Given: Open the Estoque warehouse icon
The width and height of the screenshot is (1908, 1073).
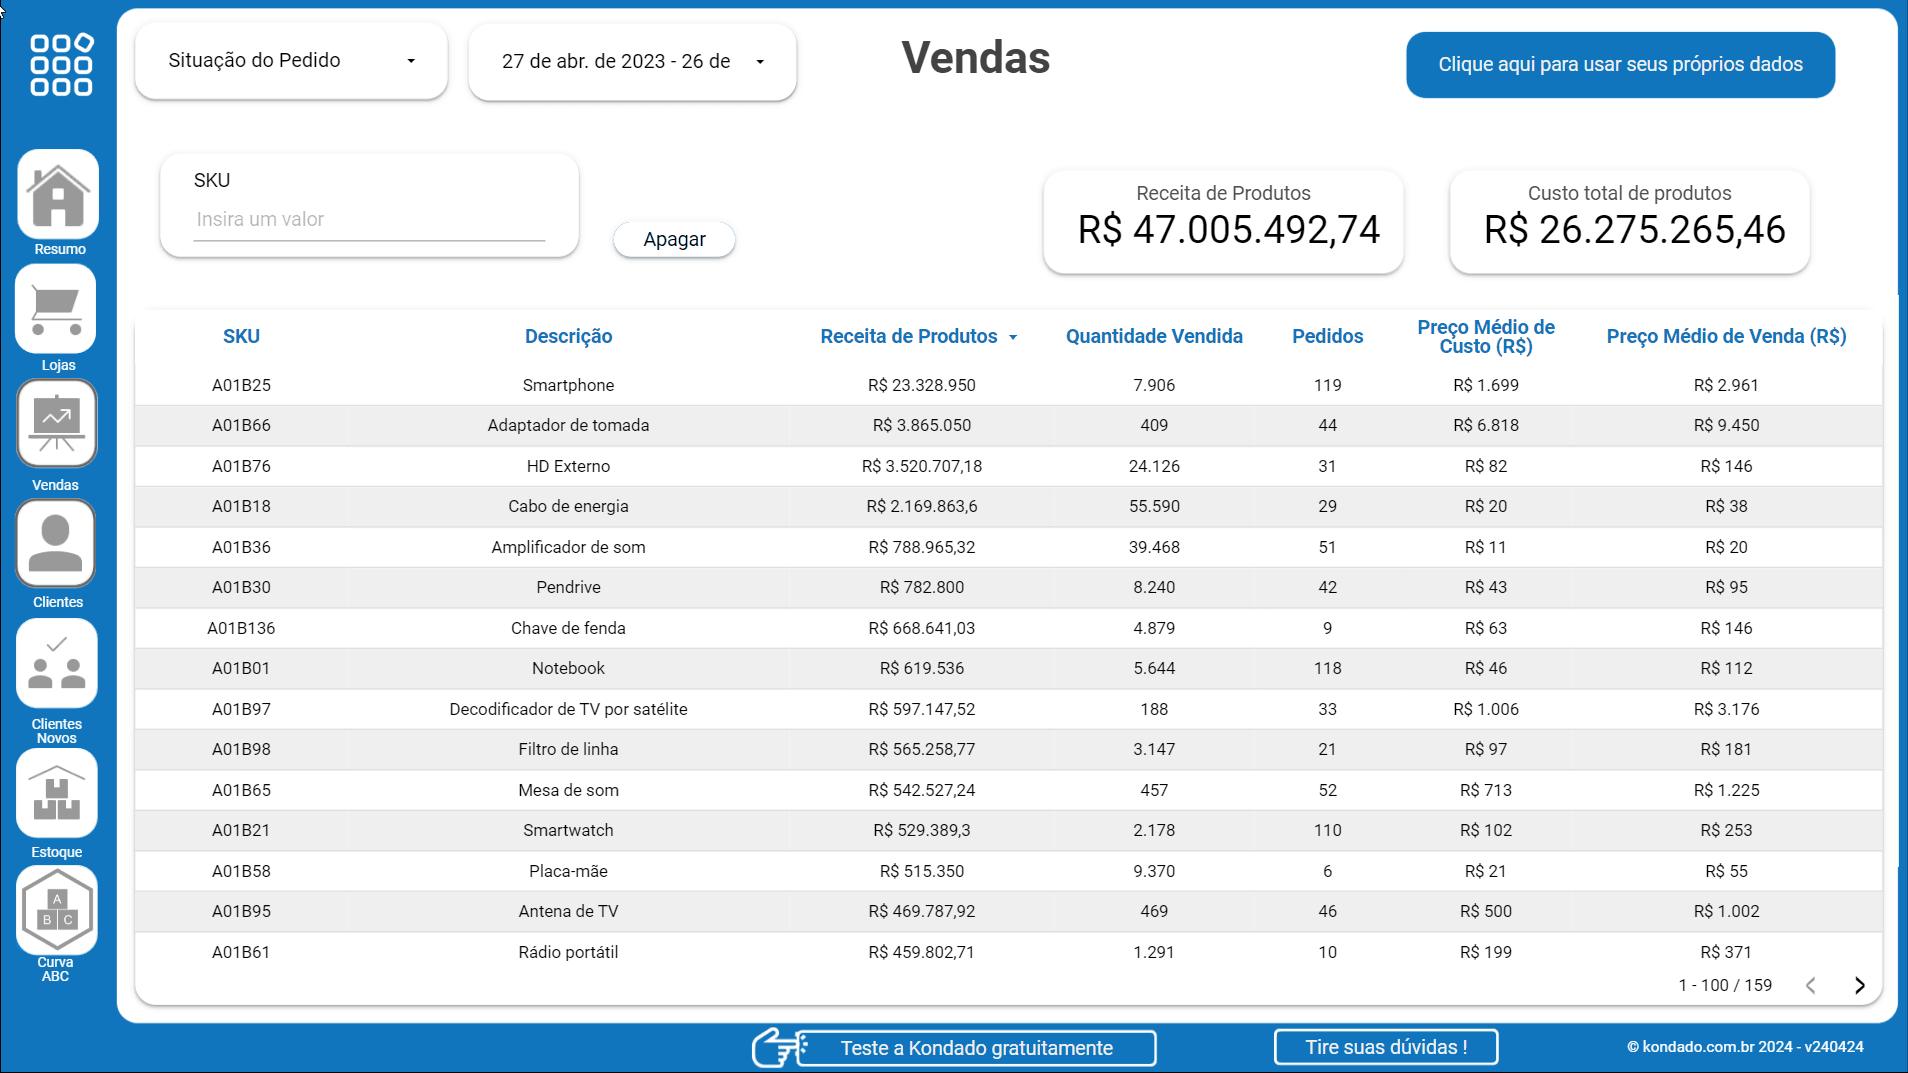Looking at the screenshot, I should point(56,794).
